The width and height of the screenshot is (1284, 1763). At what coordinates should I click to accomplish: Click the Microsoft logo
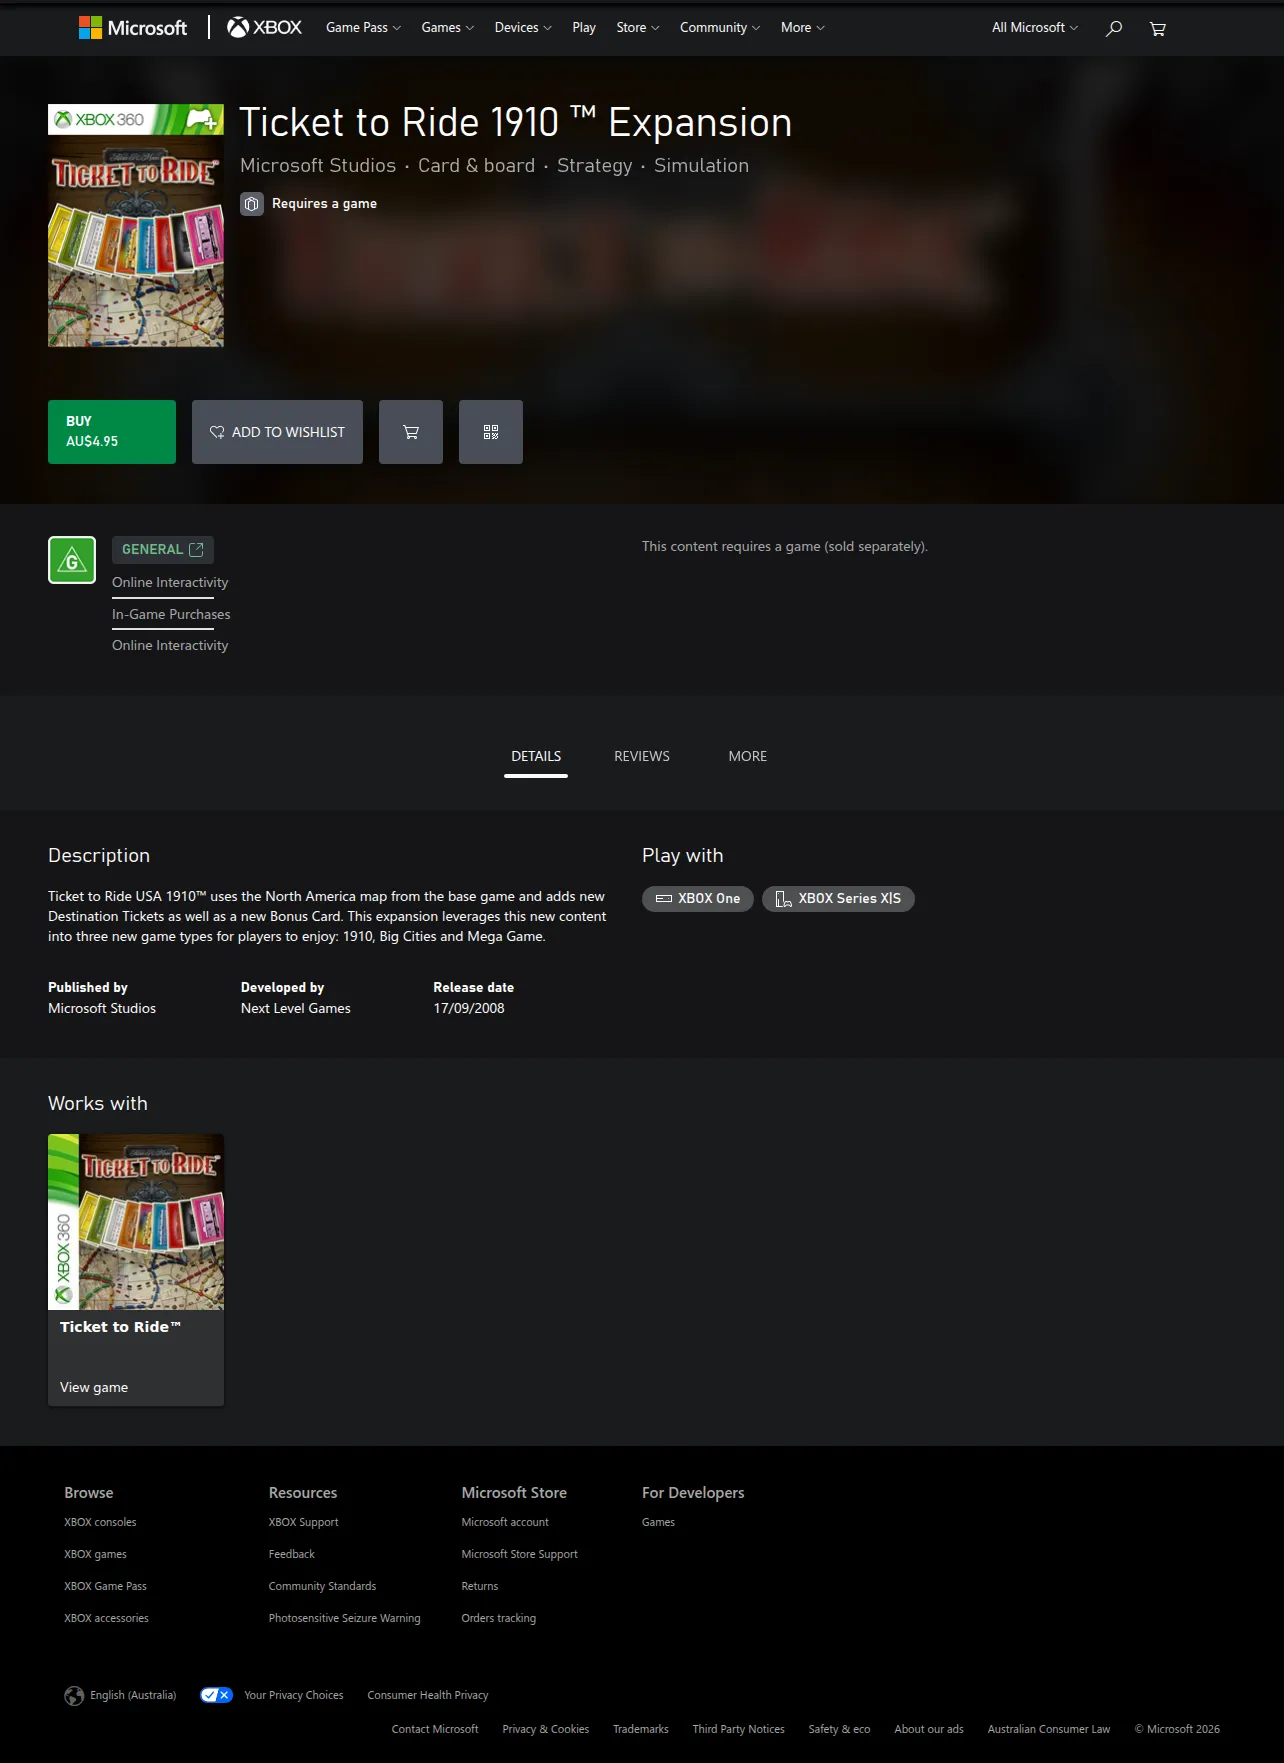coord(133,27)
